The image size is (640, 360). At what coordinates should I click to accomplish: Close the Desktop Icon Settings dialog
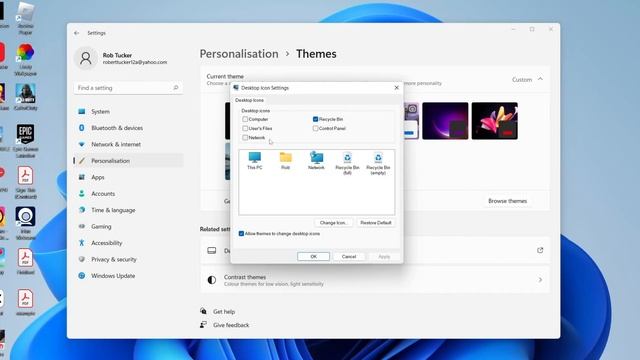[396, 88]
